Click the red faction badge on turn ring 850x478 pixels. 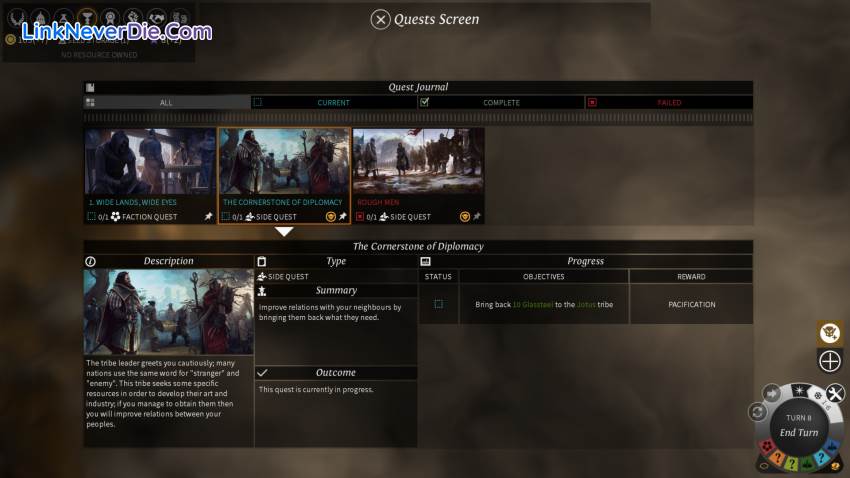[766, 447]
